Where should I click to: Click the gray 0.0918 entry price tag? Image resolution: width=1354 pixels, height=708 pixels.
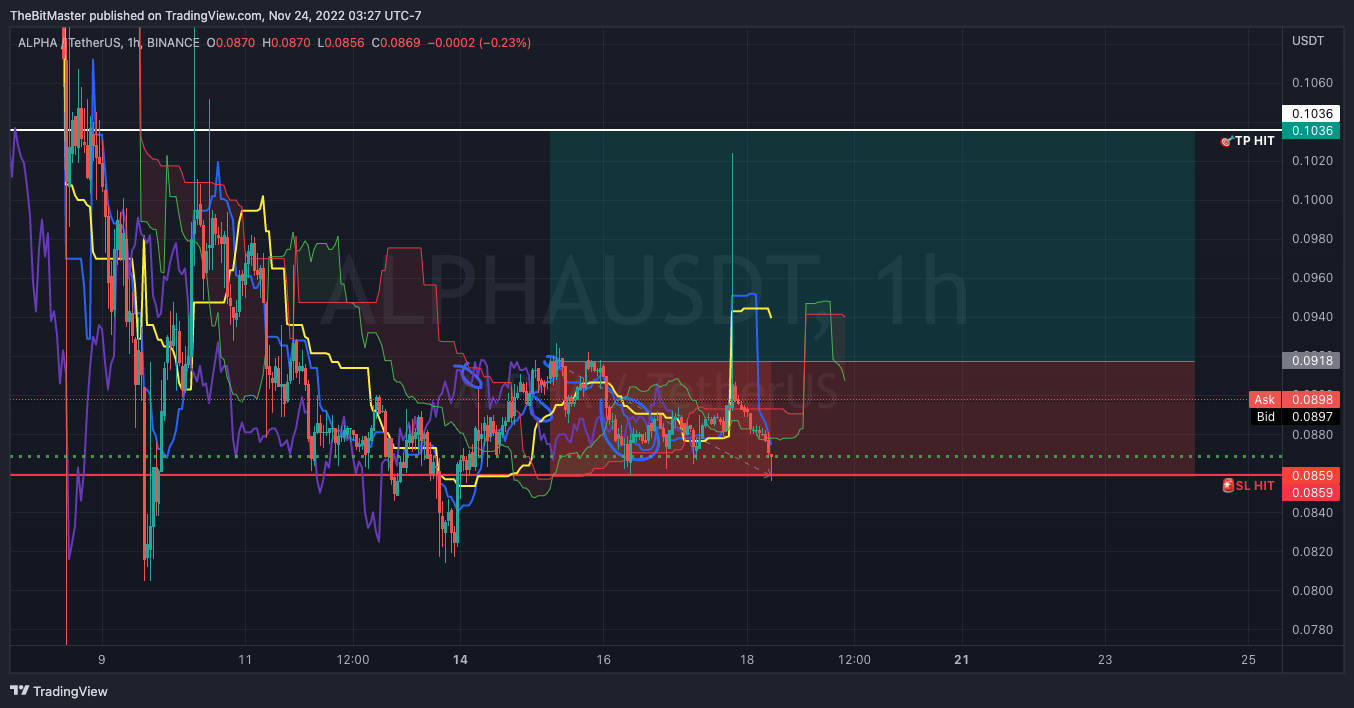(x=1311, y=360)
